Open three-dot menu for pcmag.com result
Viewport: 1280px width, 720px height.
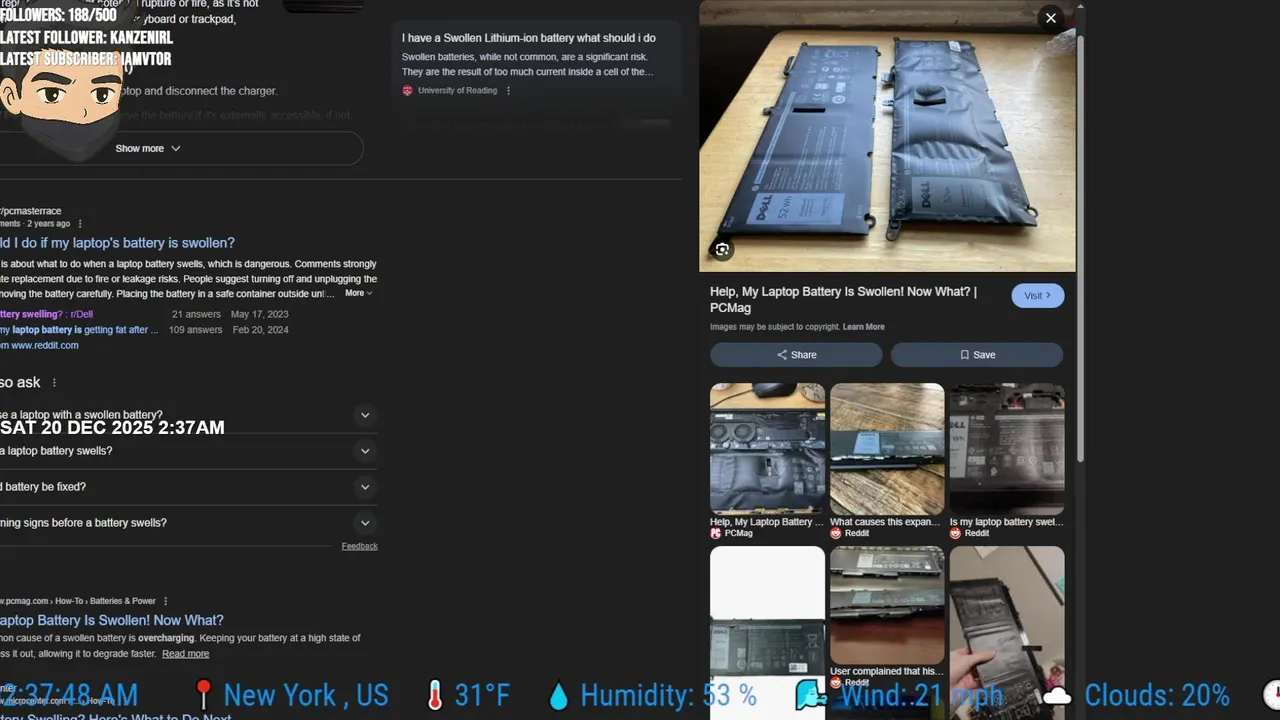pyautogui.click(x=166, y=601)
